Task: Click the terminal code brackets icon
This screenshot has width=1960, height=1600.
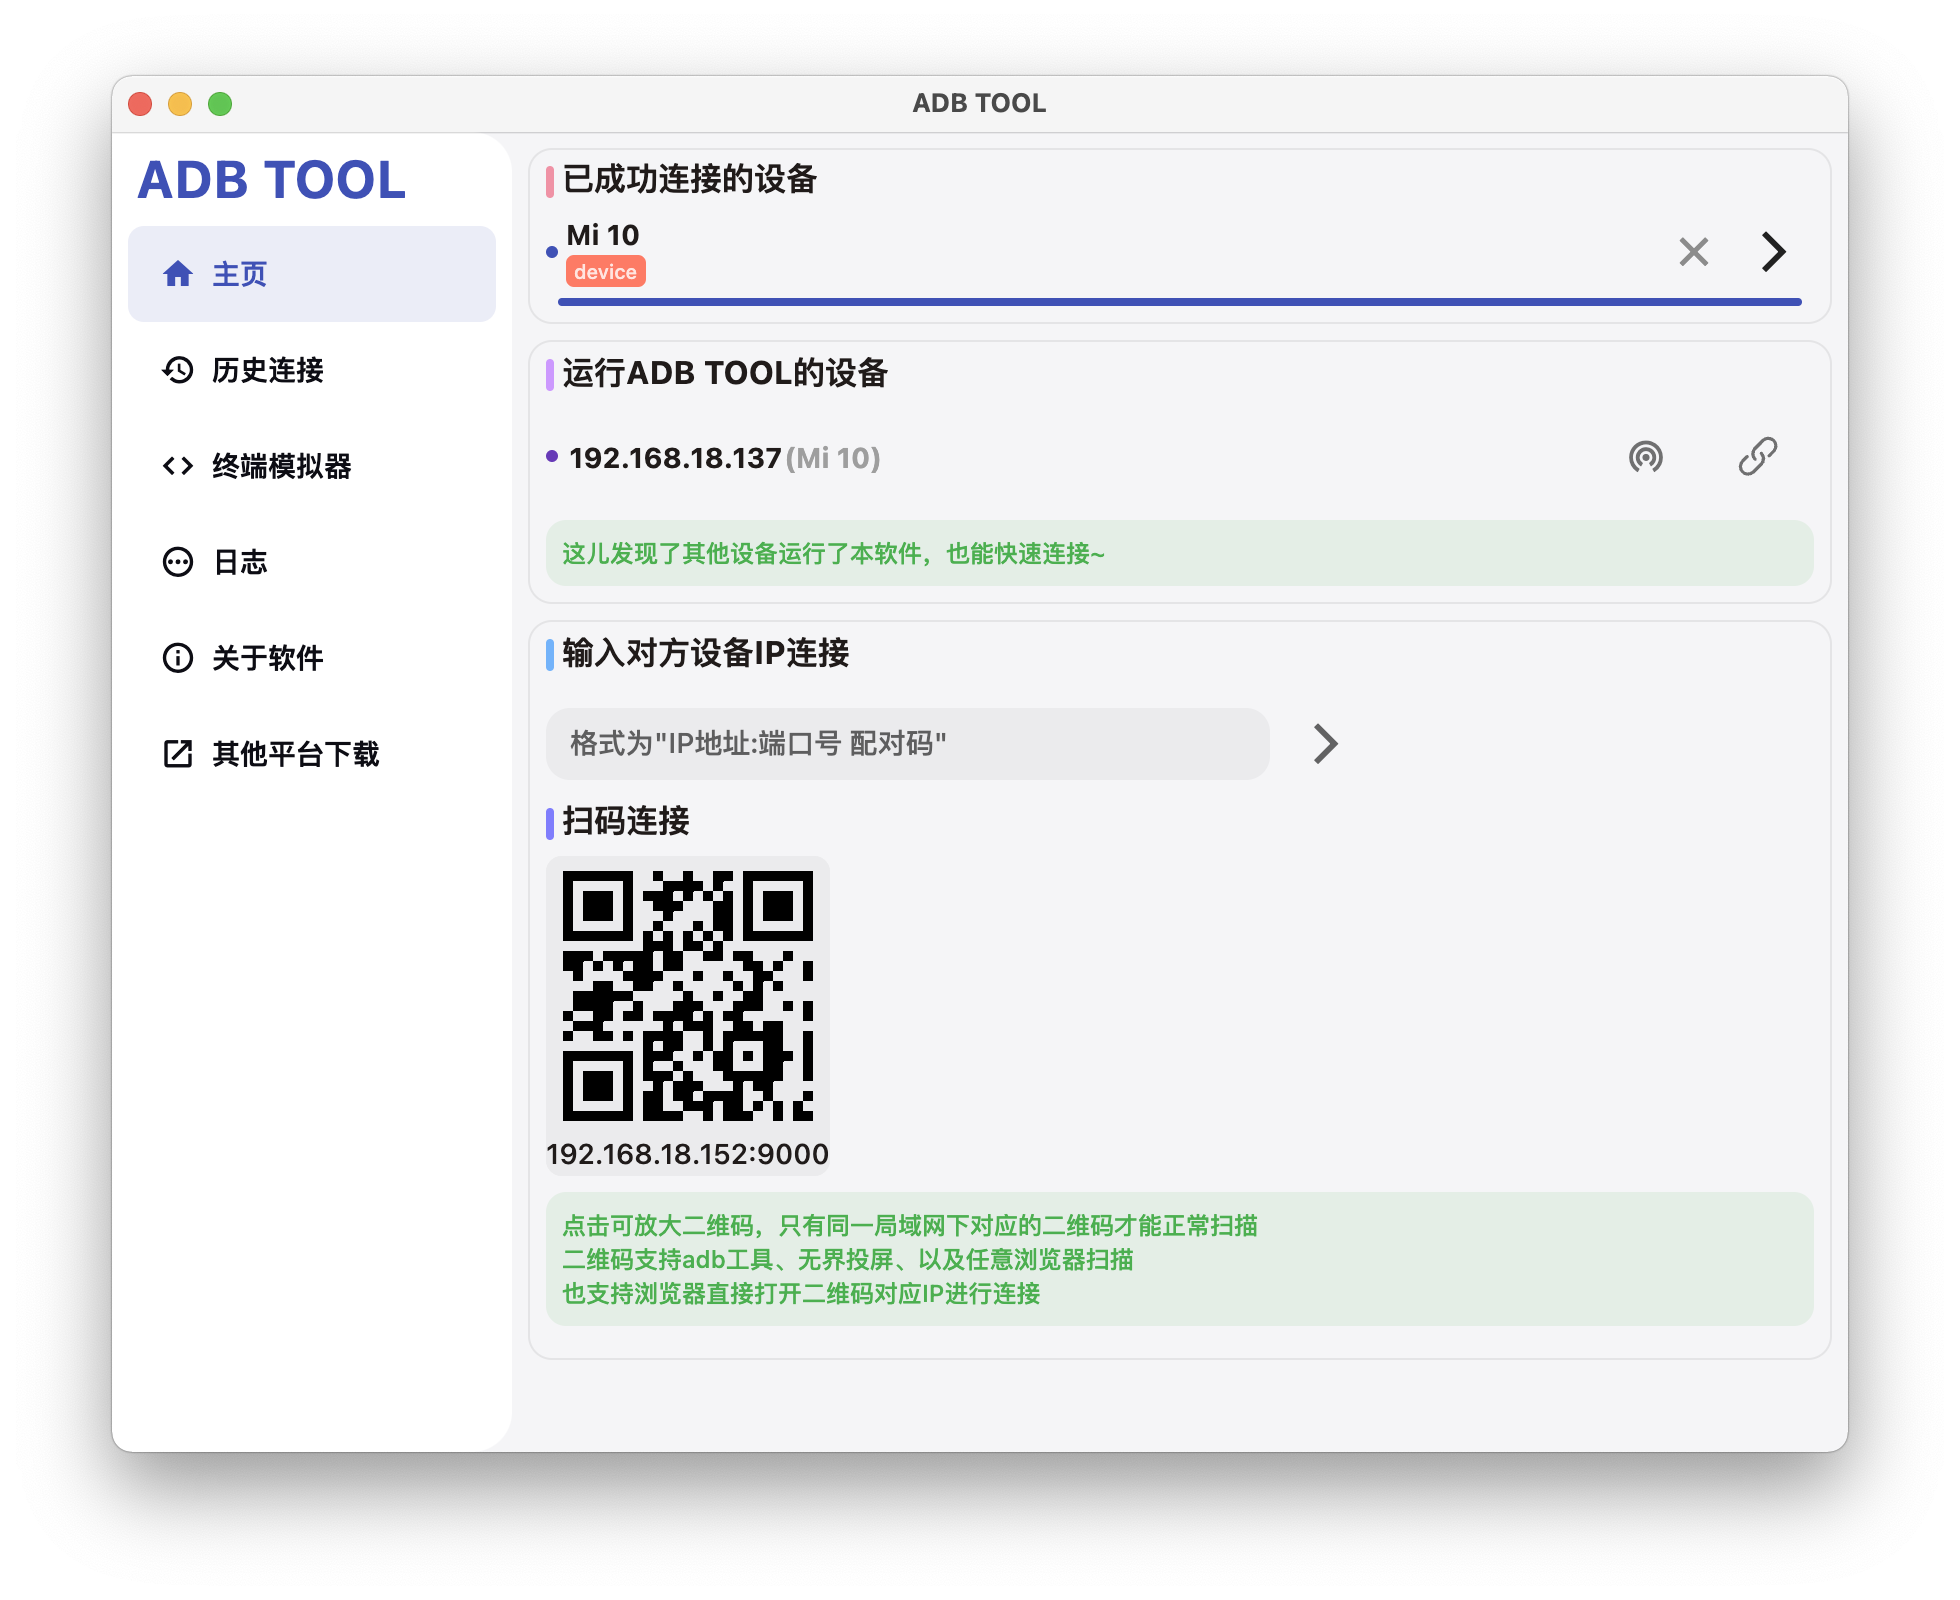Action: 178,466
